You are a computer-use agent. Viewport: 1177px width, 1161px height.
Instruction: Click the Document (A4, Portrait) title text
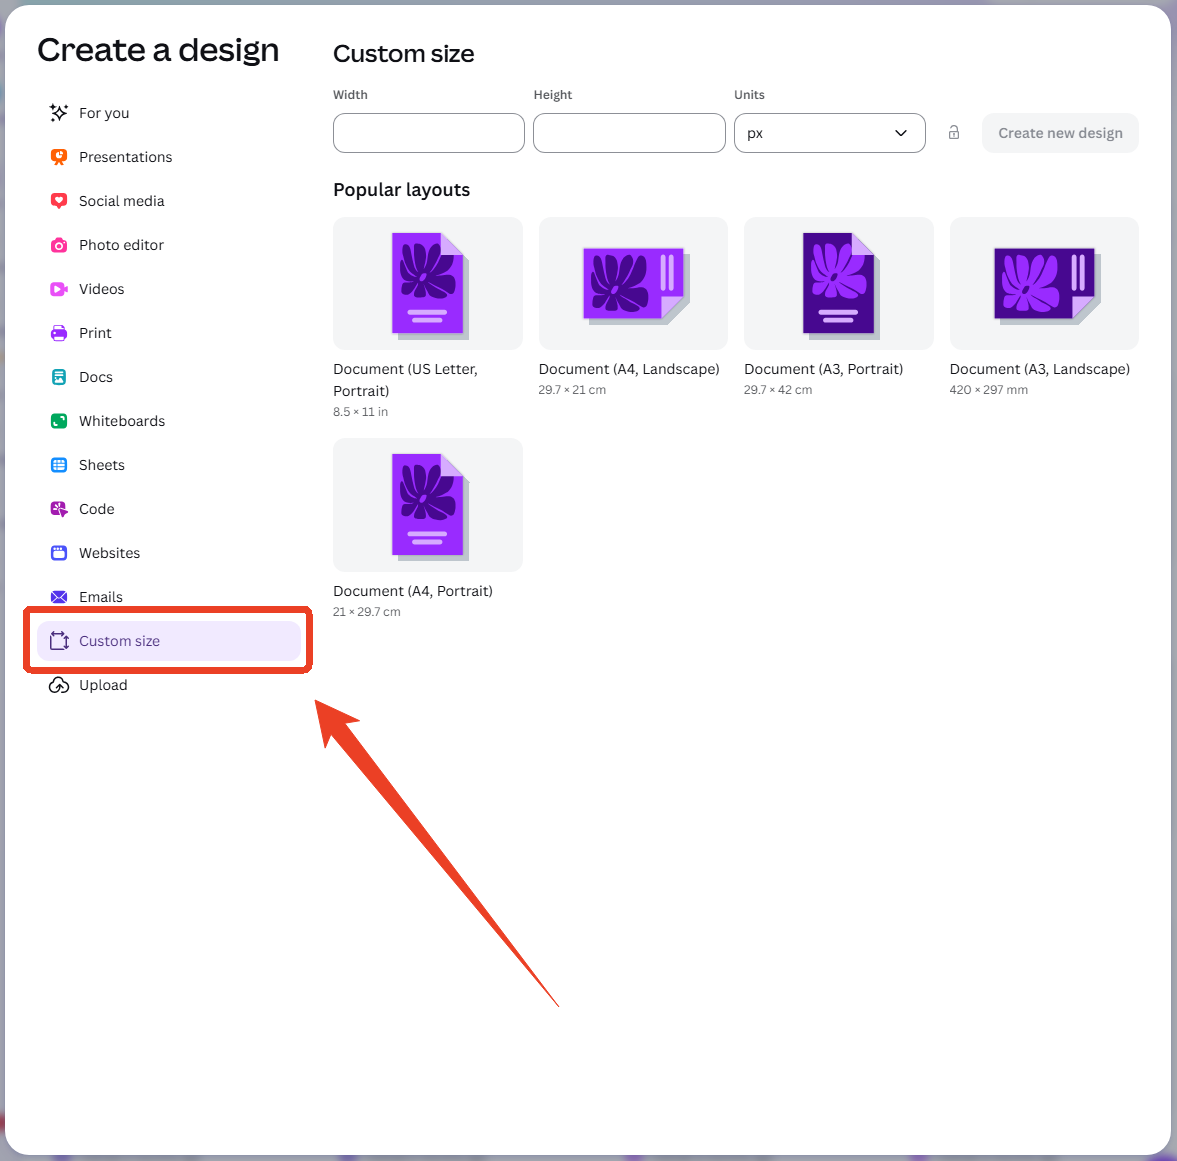(413, 591)
